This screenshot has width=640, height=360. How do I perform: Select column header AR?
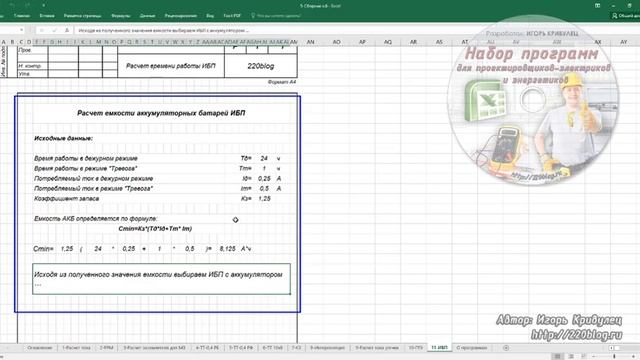coord(413,42)
